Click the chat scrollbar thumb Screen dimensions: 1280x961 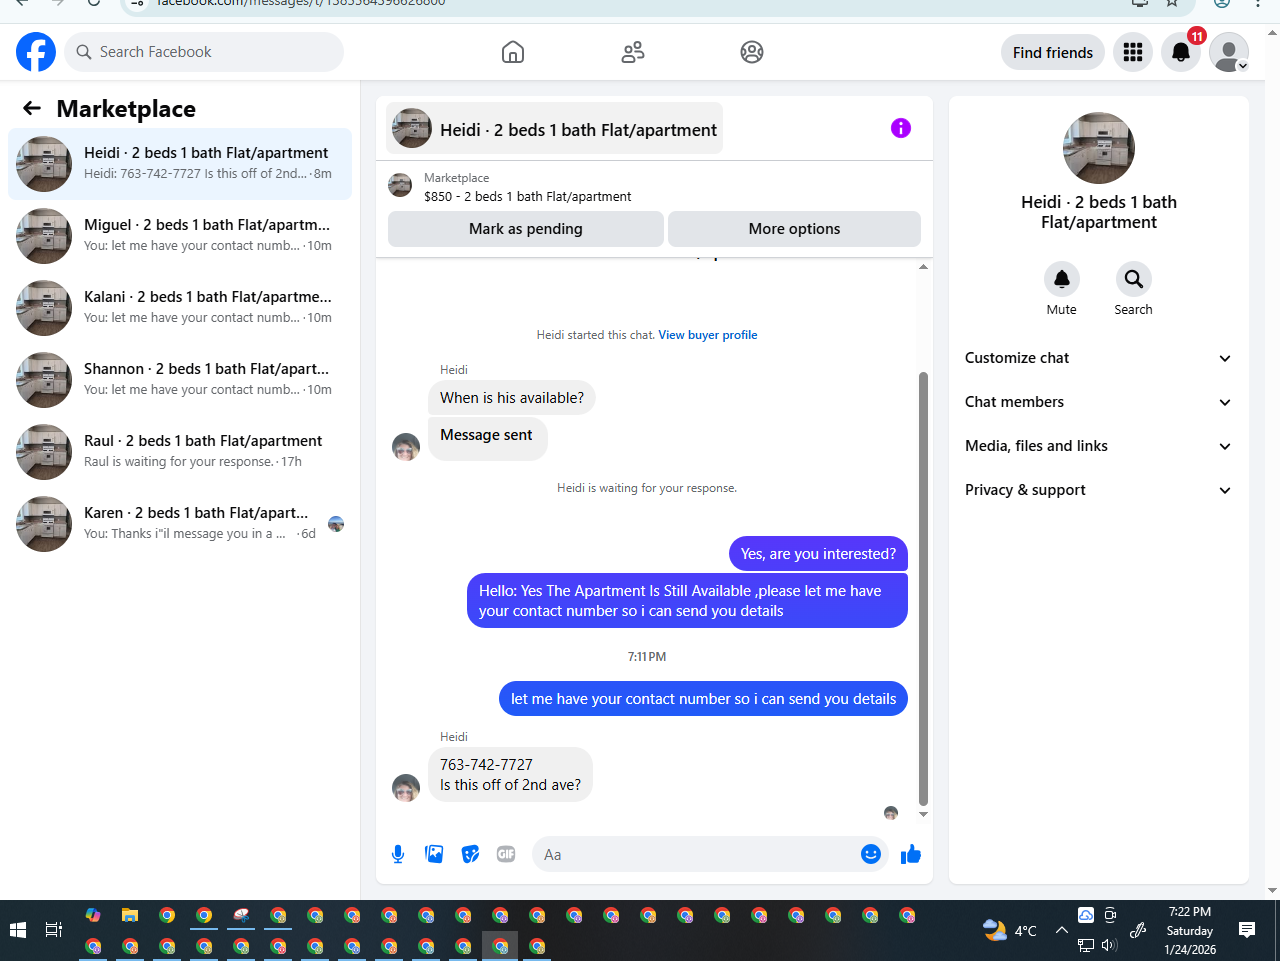(923, 588)
